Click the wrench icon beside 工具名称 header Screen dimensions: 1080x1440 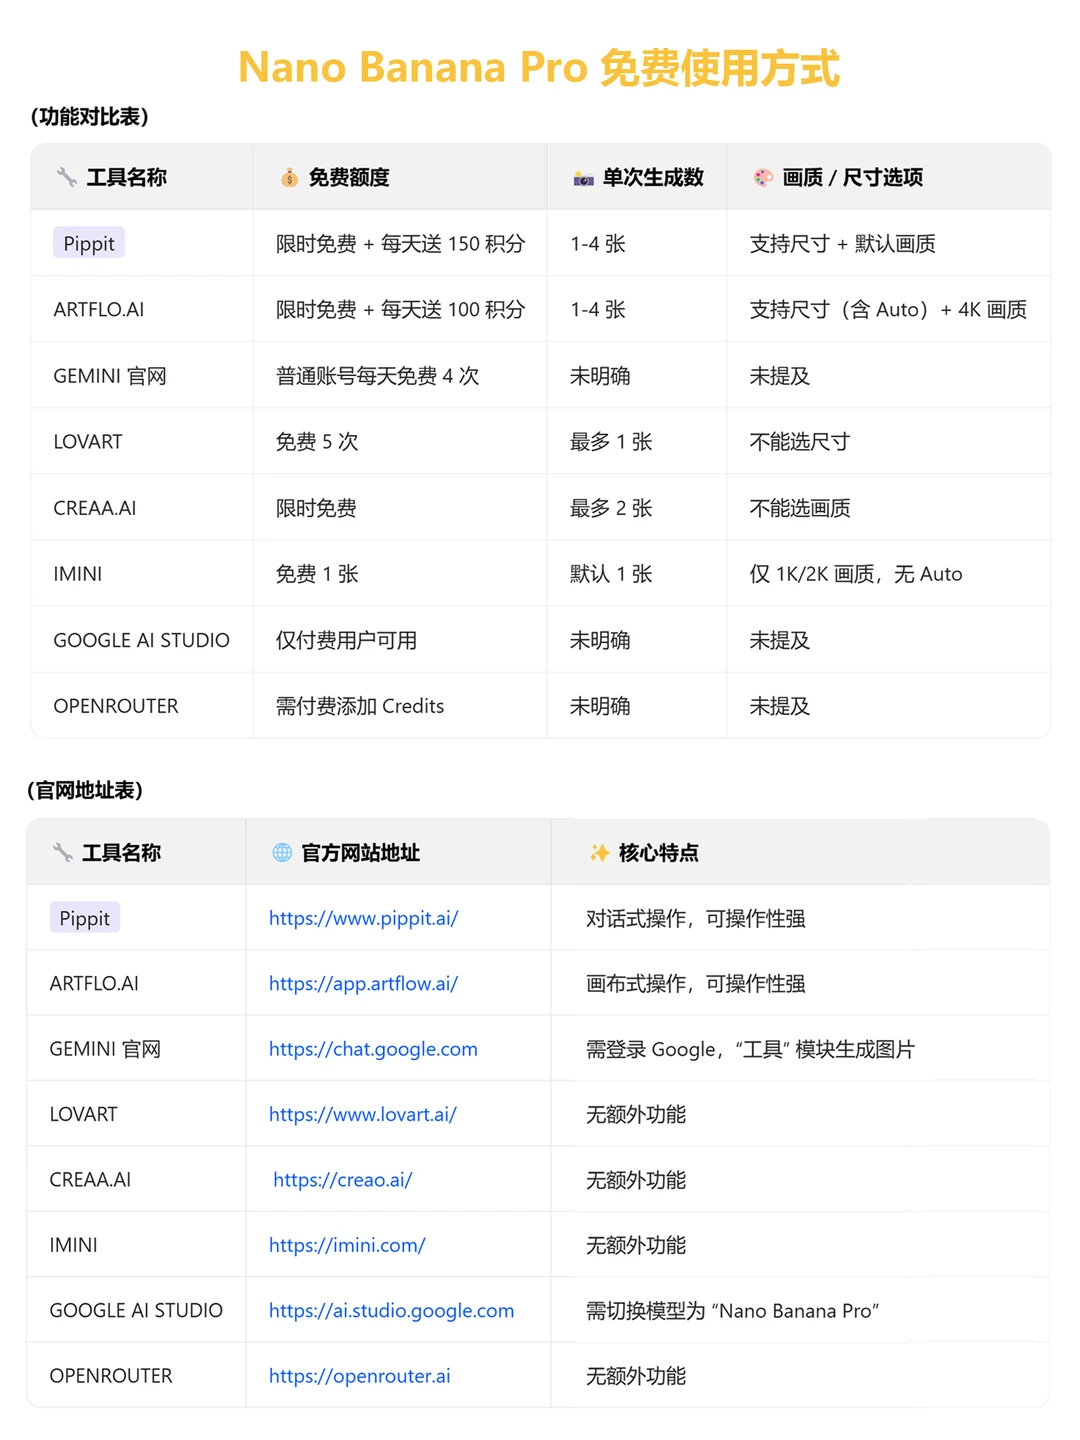tap(66, 177)
